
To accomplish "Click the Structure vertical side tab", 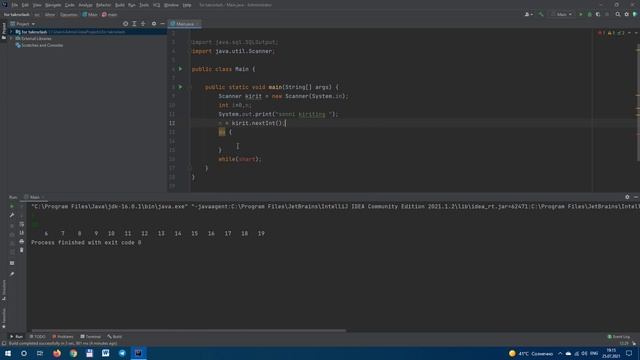I will point(4,290).
